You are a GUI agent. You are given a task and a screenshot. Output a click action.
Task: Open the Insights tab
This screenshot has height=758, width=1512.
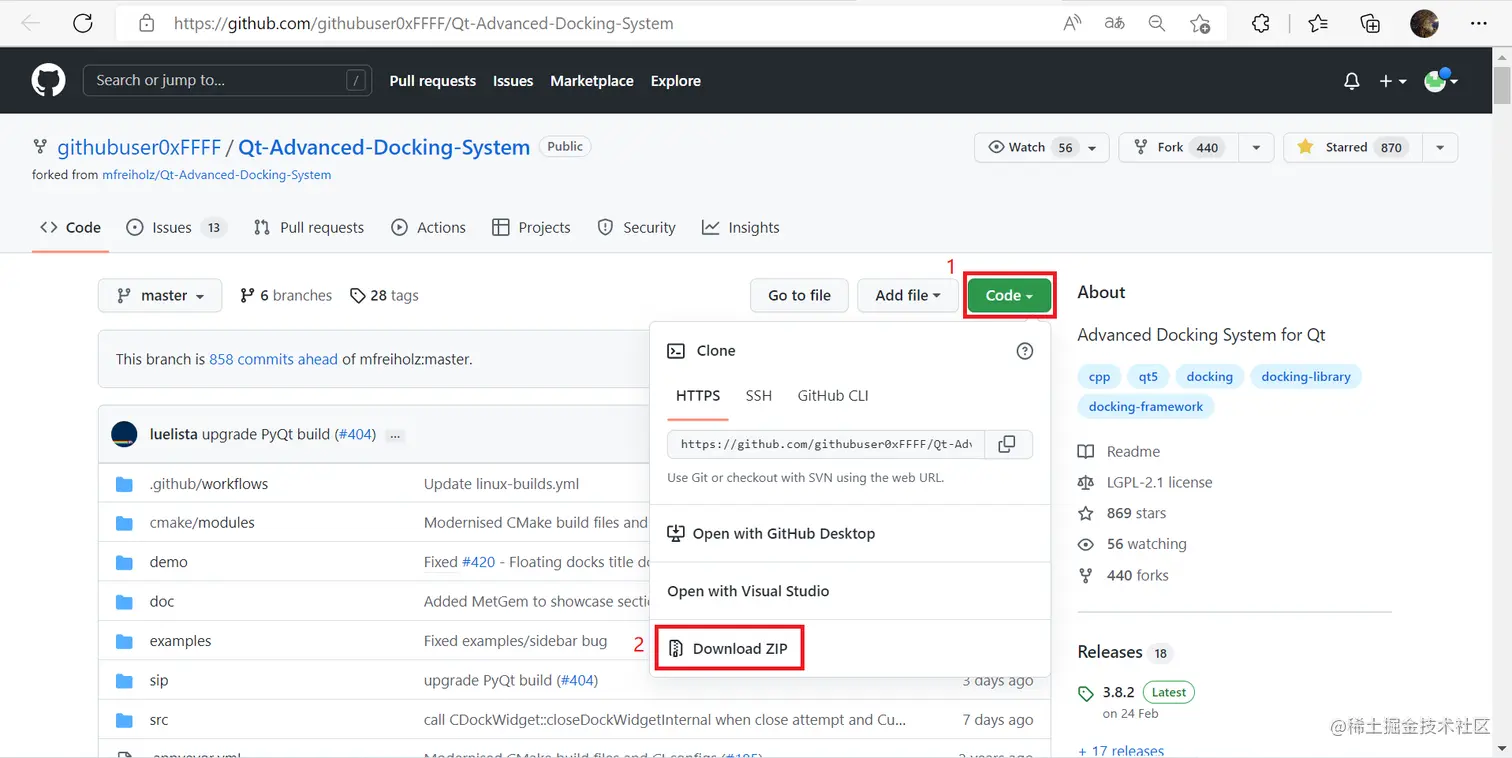[x=741, y=228]
